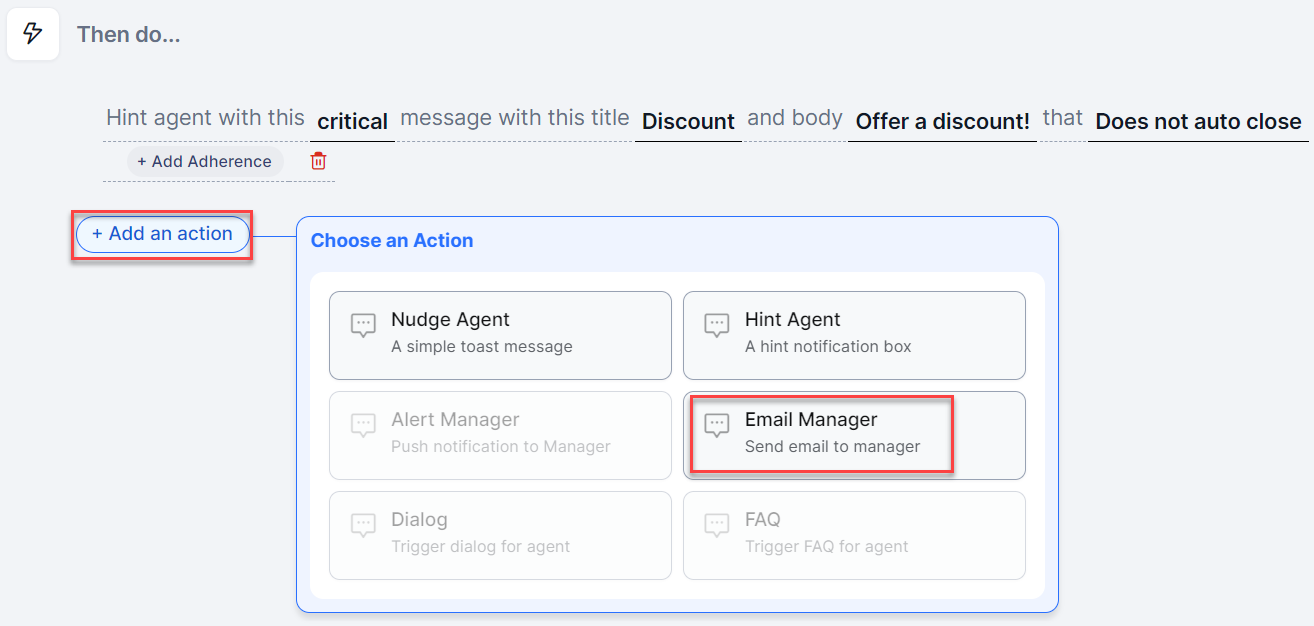This screenshot has height=626, width=1314.
Task: Click the FAQ chat bubble icon
Action: pos(716,525)
